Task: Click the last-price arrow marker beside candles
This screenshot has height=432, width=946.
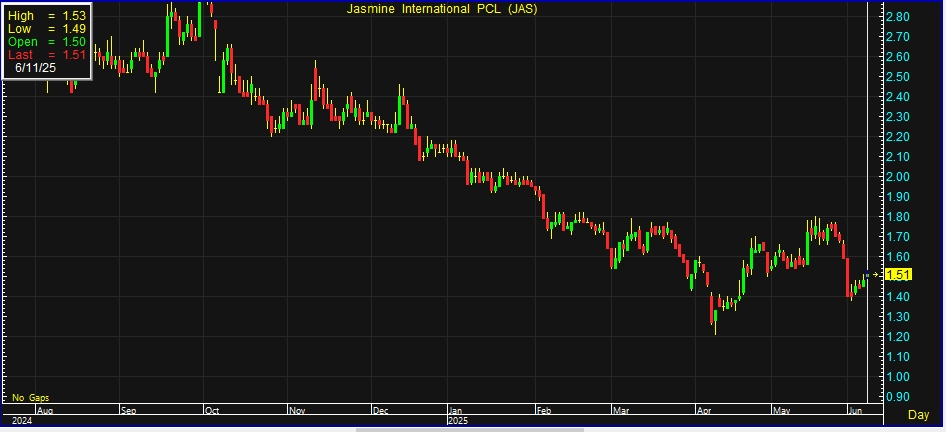Action: click(x=876, y=275)
